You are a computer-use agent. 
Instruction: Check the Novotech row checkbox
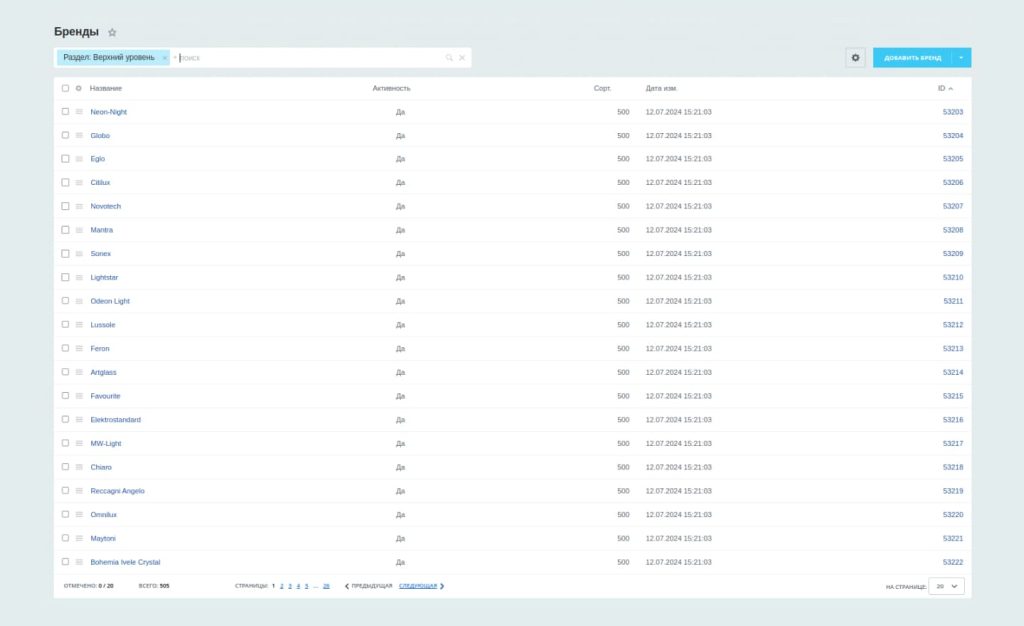(65, 206)
